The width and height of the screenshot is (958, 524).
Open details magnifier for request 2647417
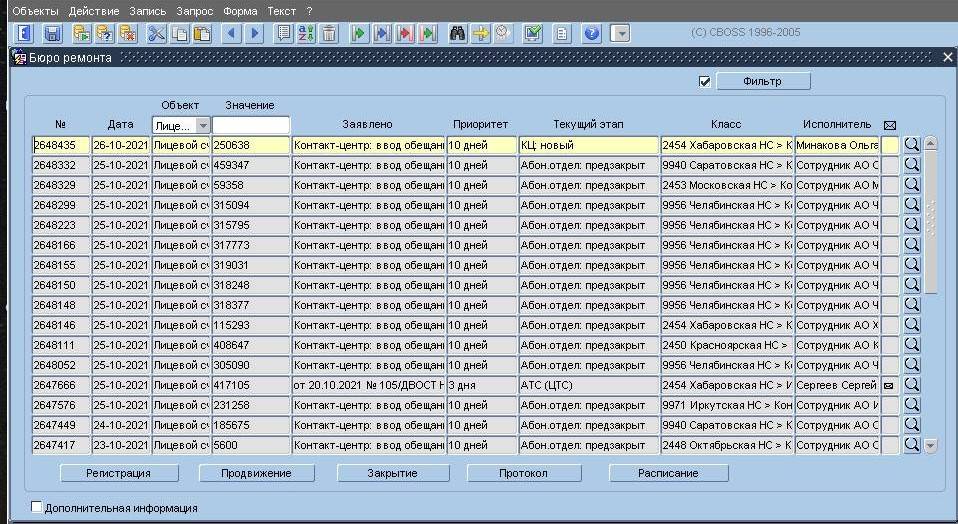click(x=912, y=445)
